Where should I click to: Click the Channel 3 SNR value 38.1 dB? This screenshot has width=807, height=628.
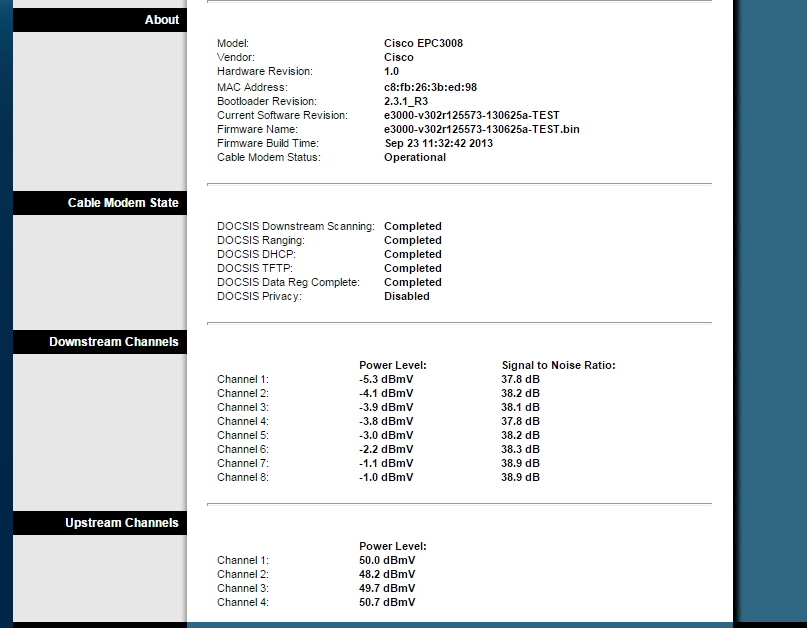(x=520, y=407)
